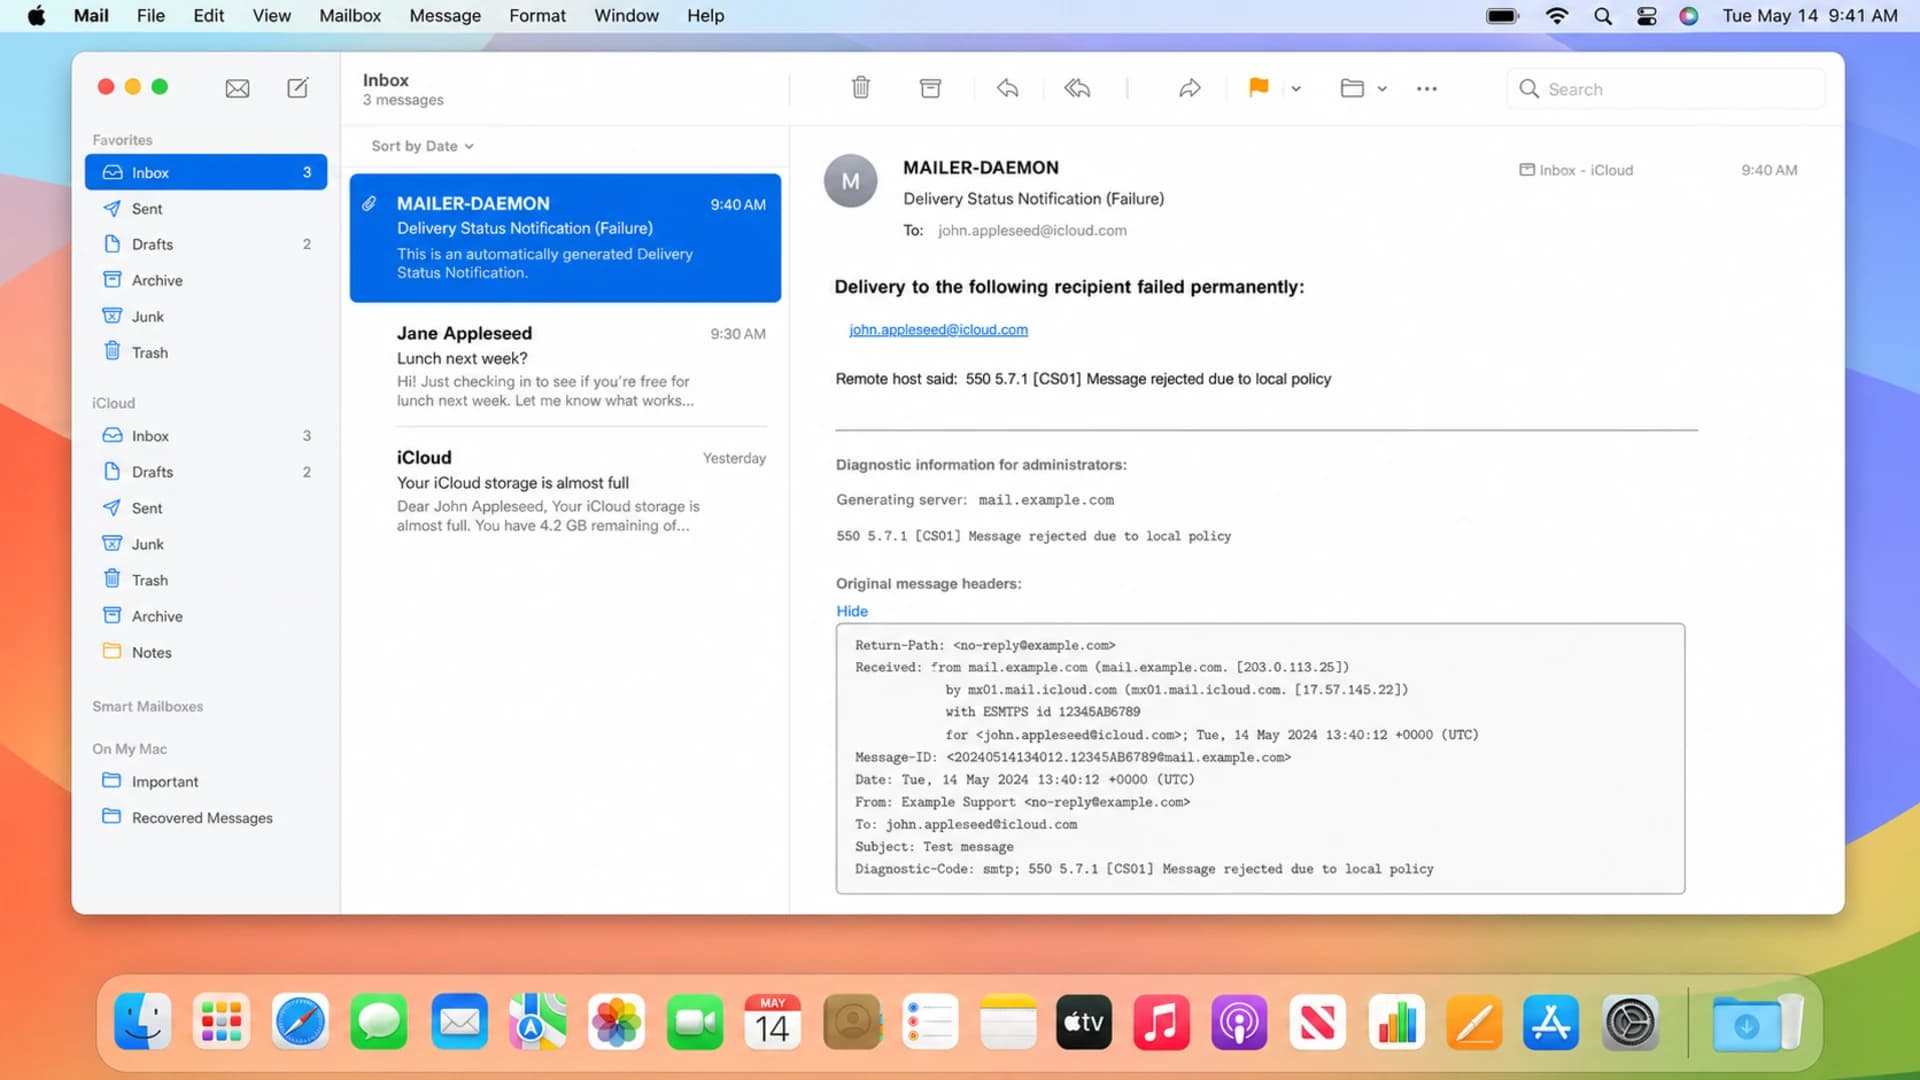Click in the Search field
Image resolution: width=1920 pixels, height=1080 pixels.
tap(1665, 89)
